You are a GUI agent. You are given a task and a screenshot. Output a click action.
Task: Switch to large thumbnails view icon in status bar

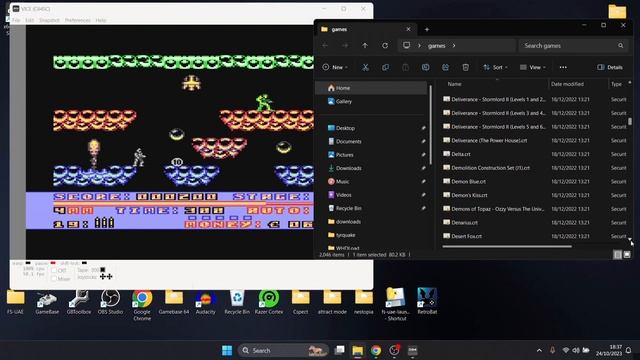click(x=627, y=255)
